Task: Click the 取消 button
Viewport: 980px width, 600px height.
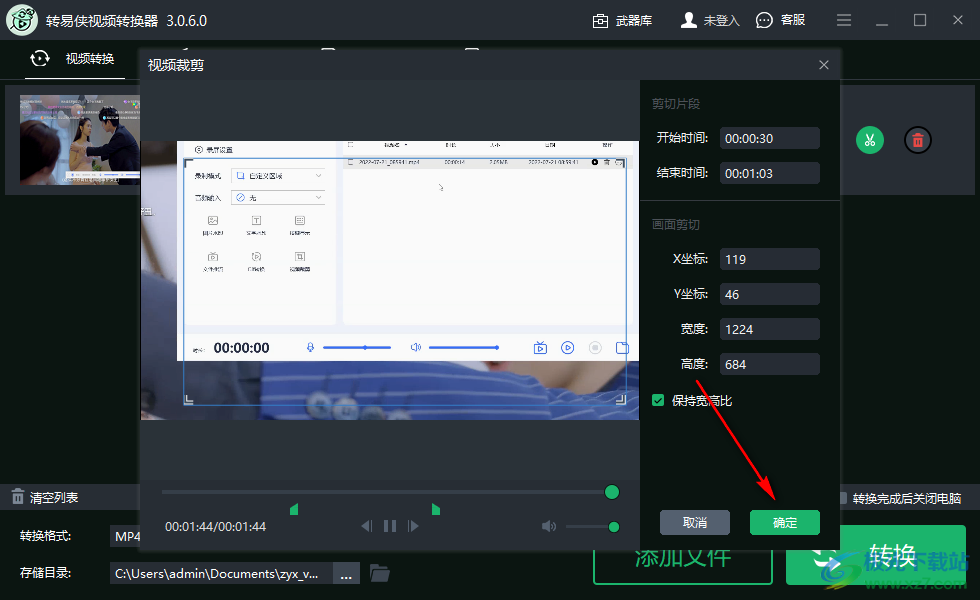Action: click(694, 522)
